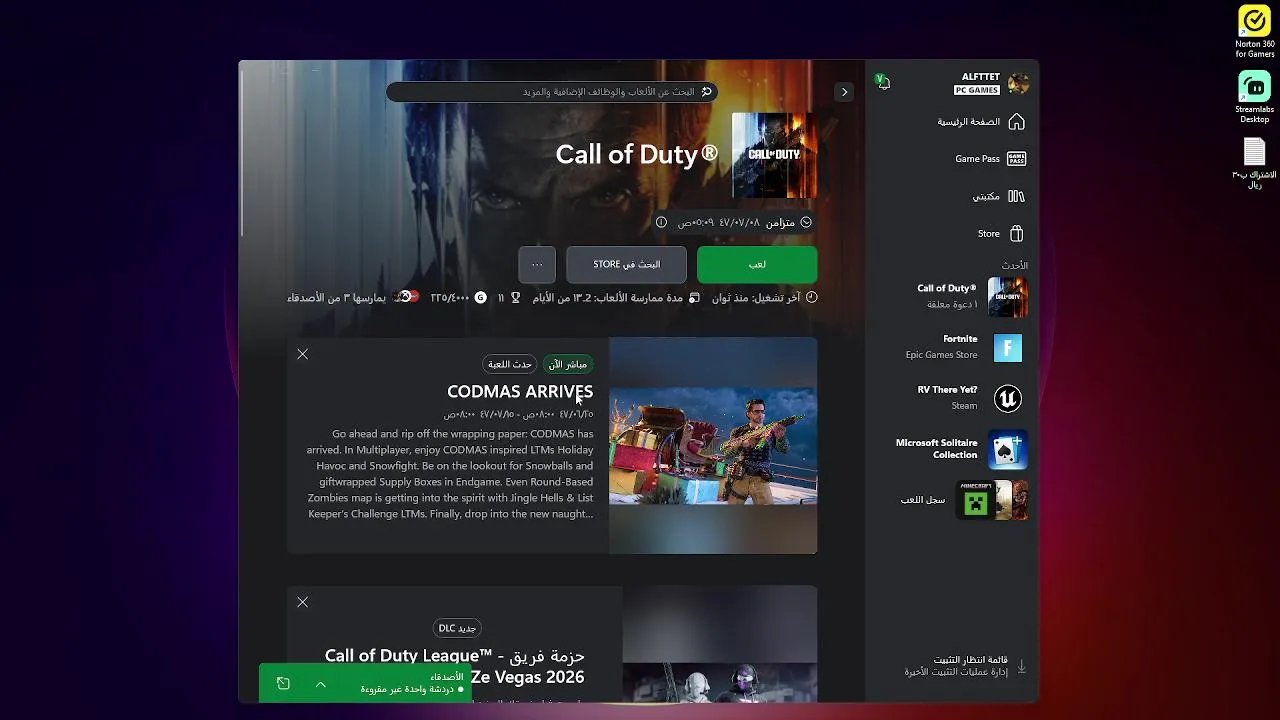Viewport: 1280px width, 720px height.
Task: Click the last played clock icon
Action: (811, 297)
